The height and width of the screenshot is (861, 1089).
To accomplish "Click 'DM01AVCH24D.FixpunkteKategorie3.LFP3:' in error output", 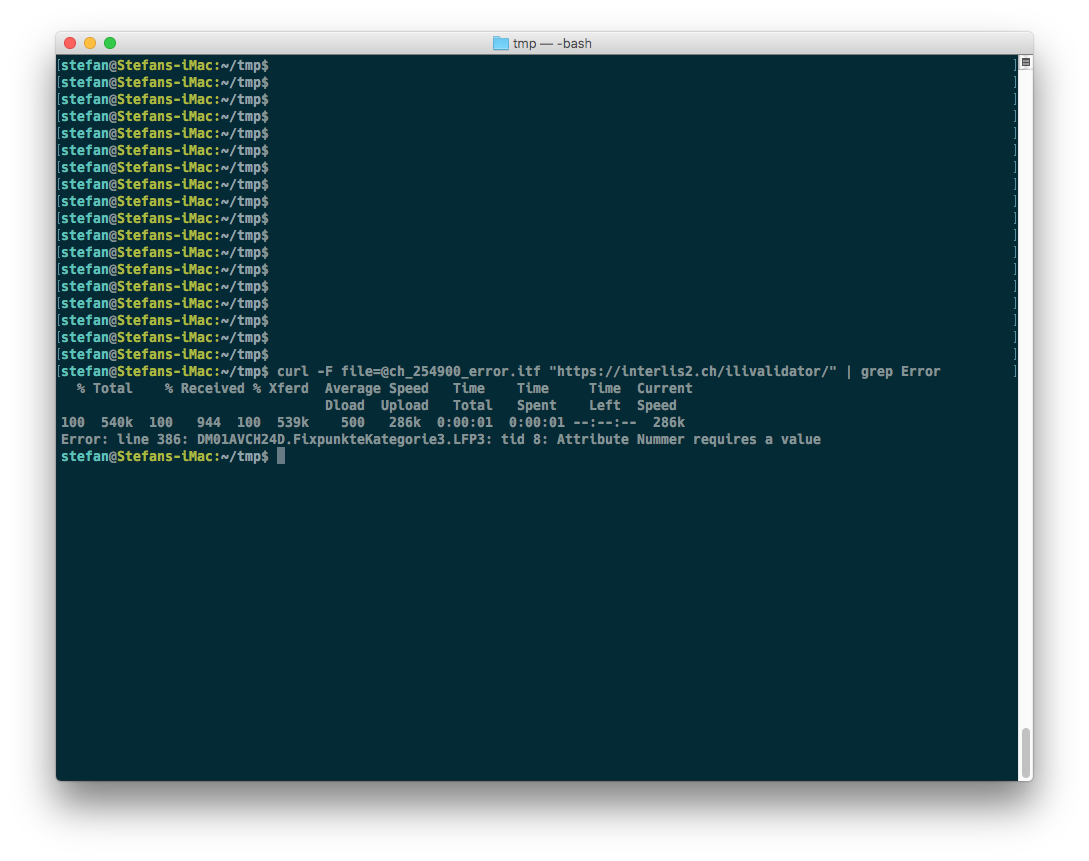I will 344,440.
